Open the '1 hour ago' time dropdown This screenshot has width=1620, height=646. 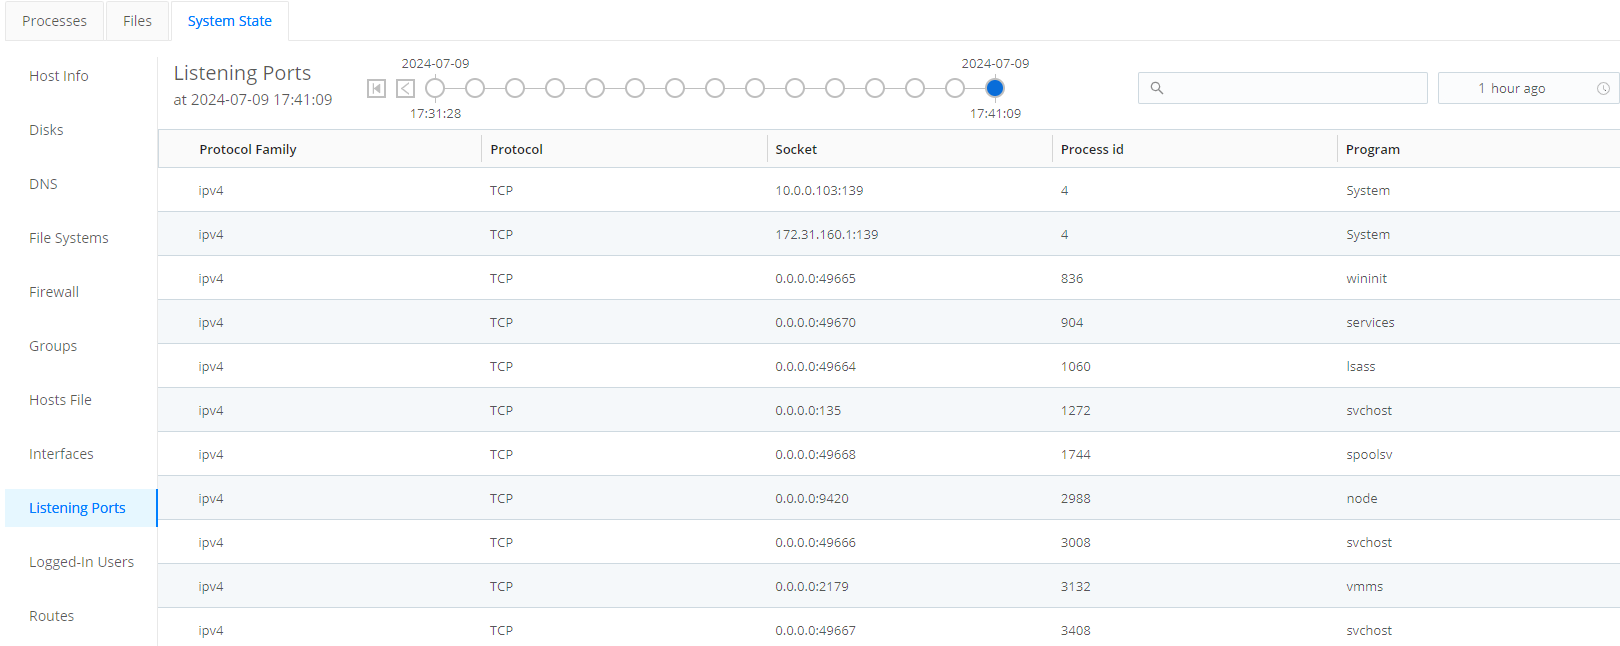(1528, 88)
